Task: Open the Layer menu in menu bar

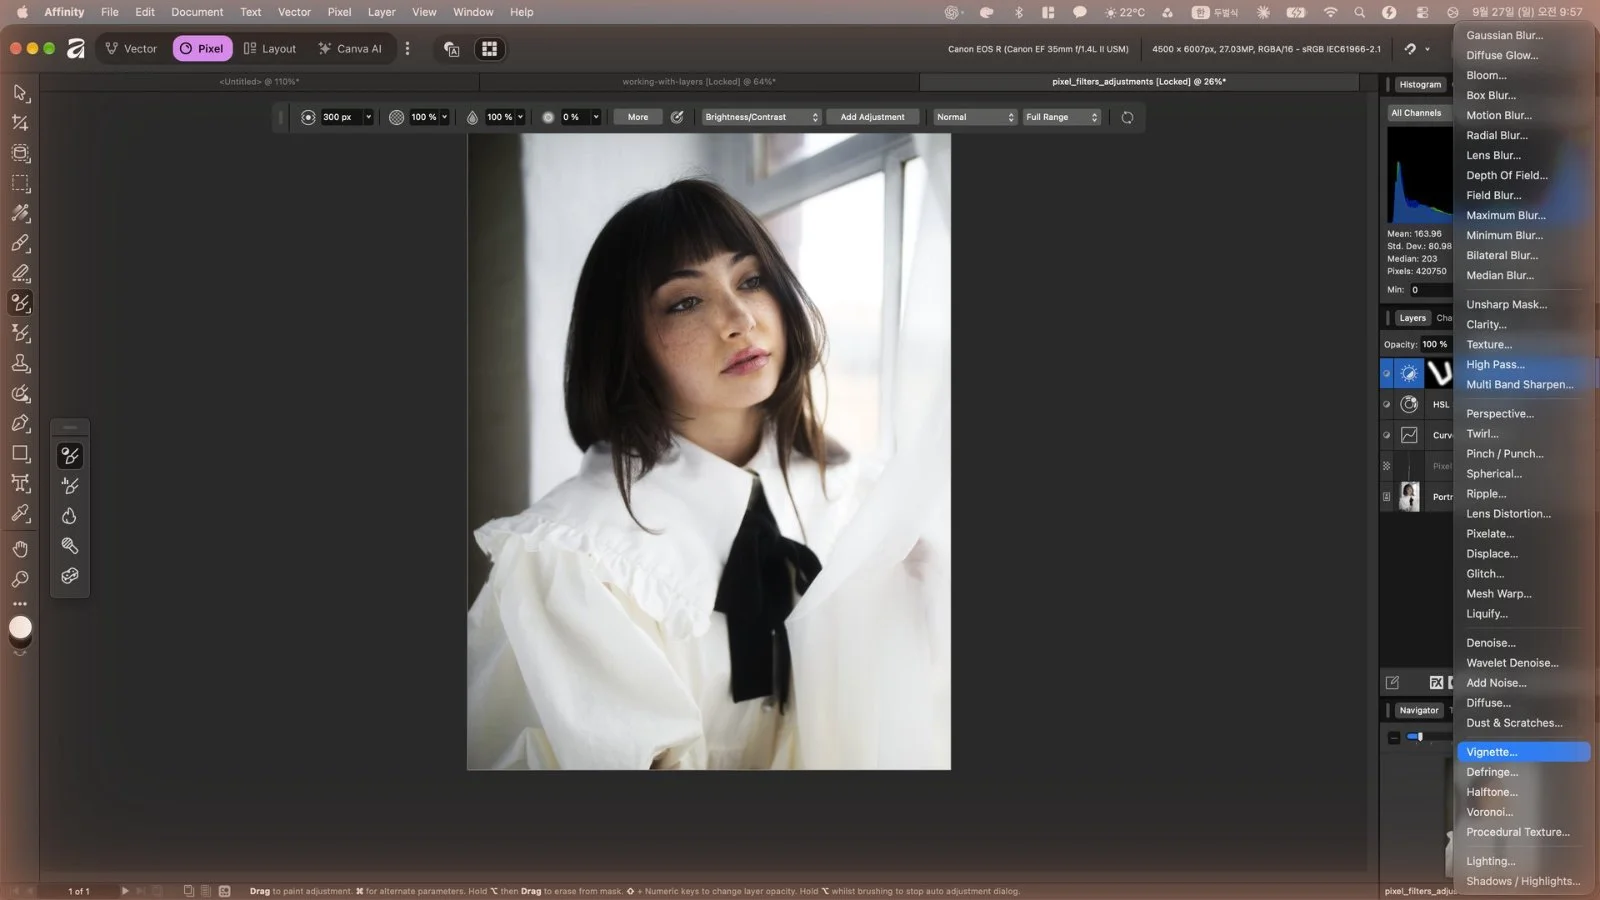Action: tap(381, 12)
